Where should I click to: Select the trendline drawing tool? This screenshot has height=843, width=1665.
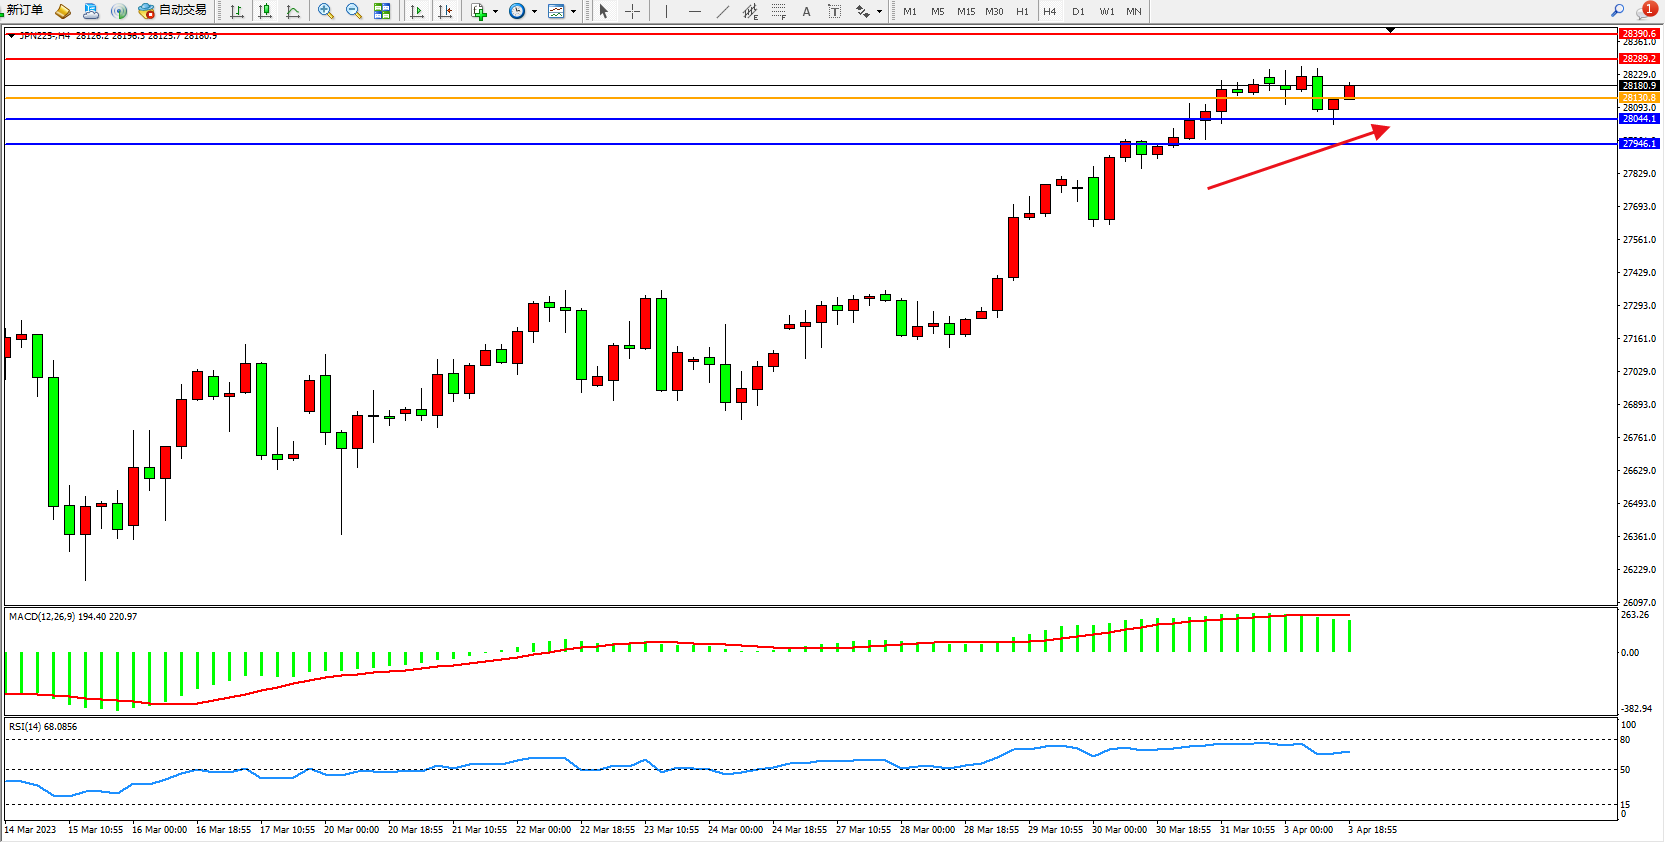point(723,11)
